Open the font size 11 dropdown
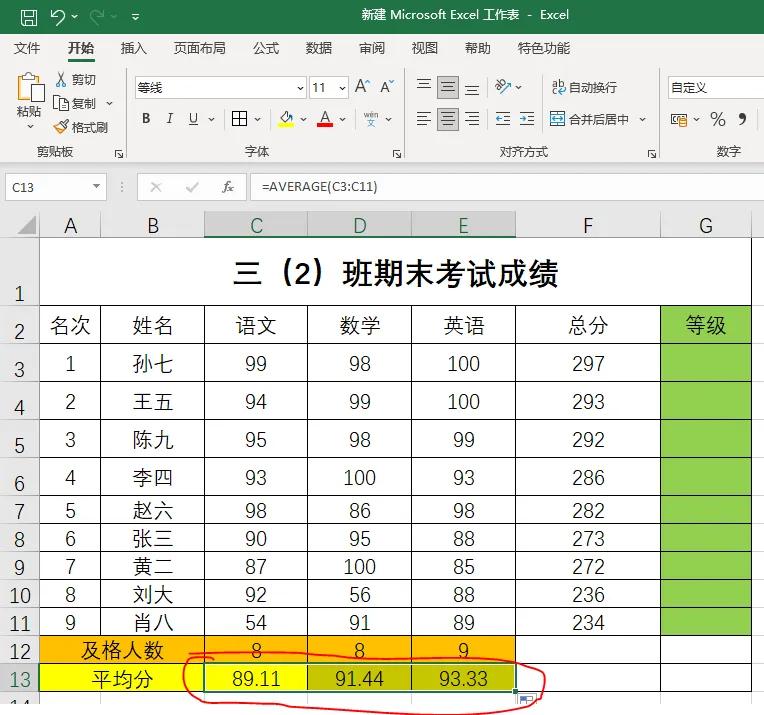This screenshot has width=764, height=715. 343,88
